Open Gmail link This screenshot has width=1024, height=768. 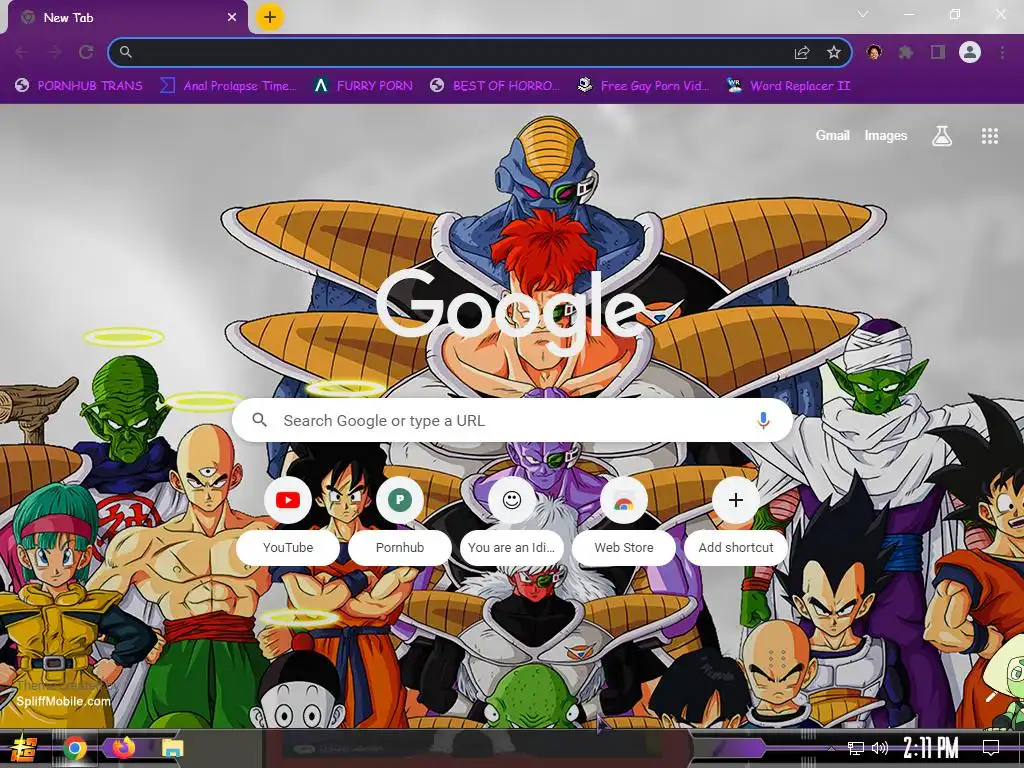click(833, 136)
